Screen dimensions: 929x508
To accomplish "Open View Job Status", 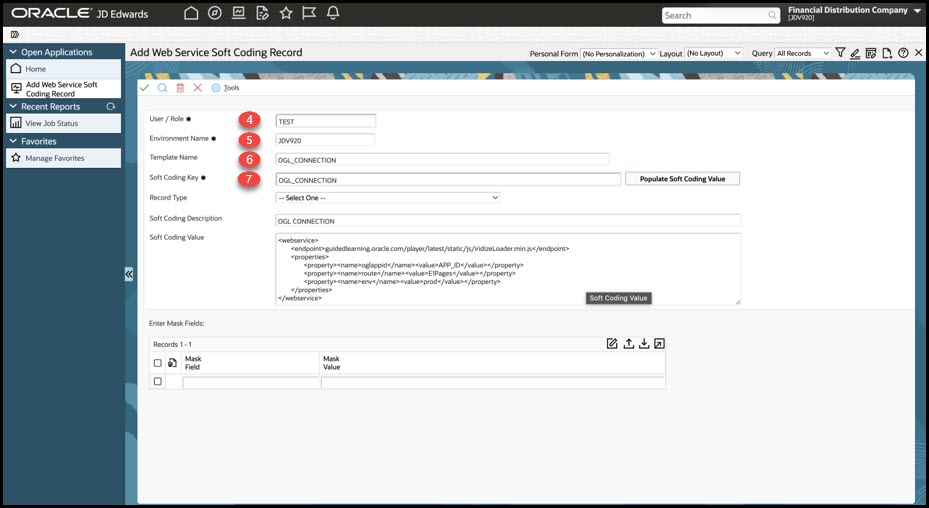I will pyautogui.click(x=63, y=123).
